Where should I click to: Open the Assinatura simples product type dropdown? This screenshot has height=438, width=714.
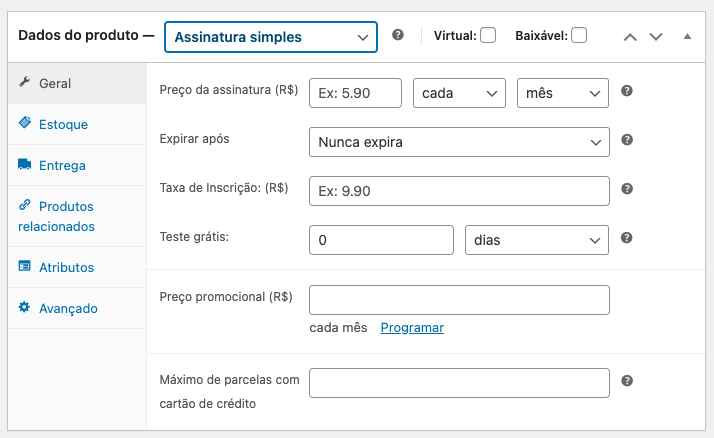(x=271, y=37)
